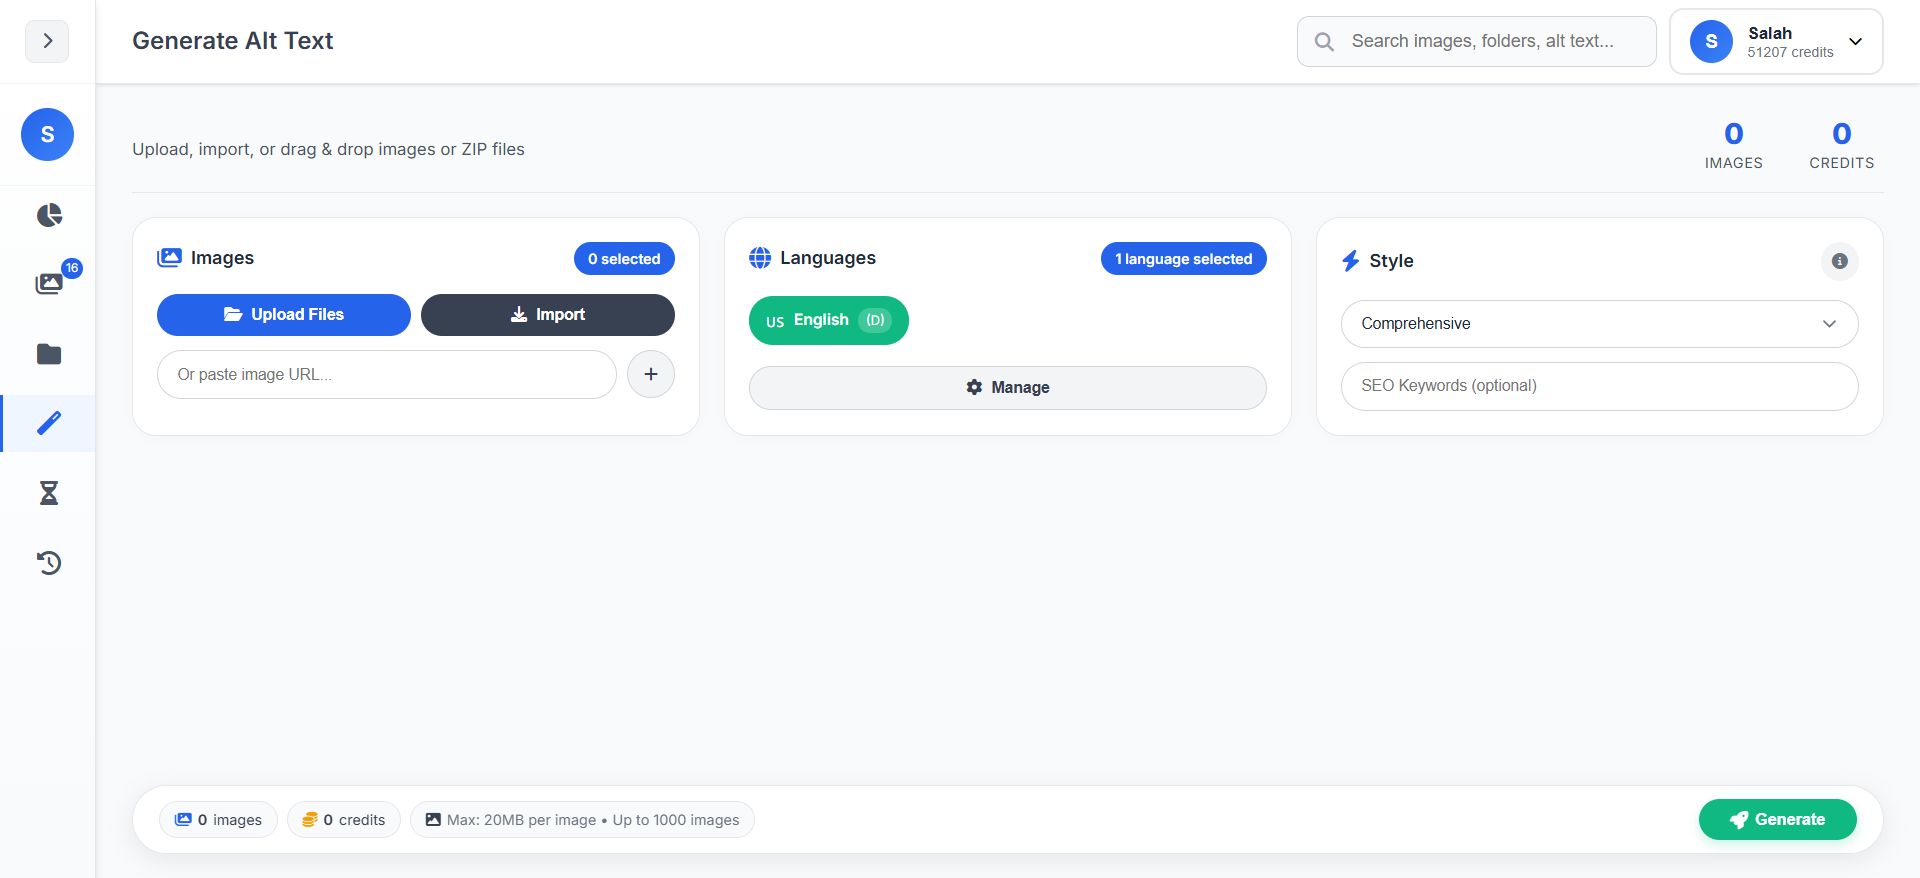Open the Comprehensive style dropdown
The image size is (1920, 878).
point(1600,324)
